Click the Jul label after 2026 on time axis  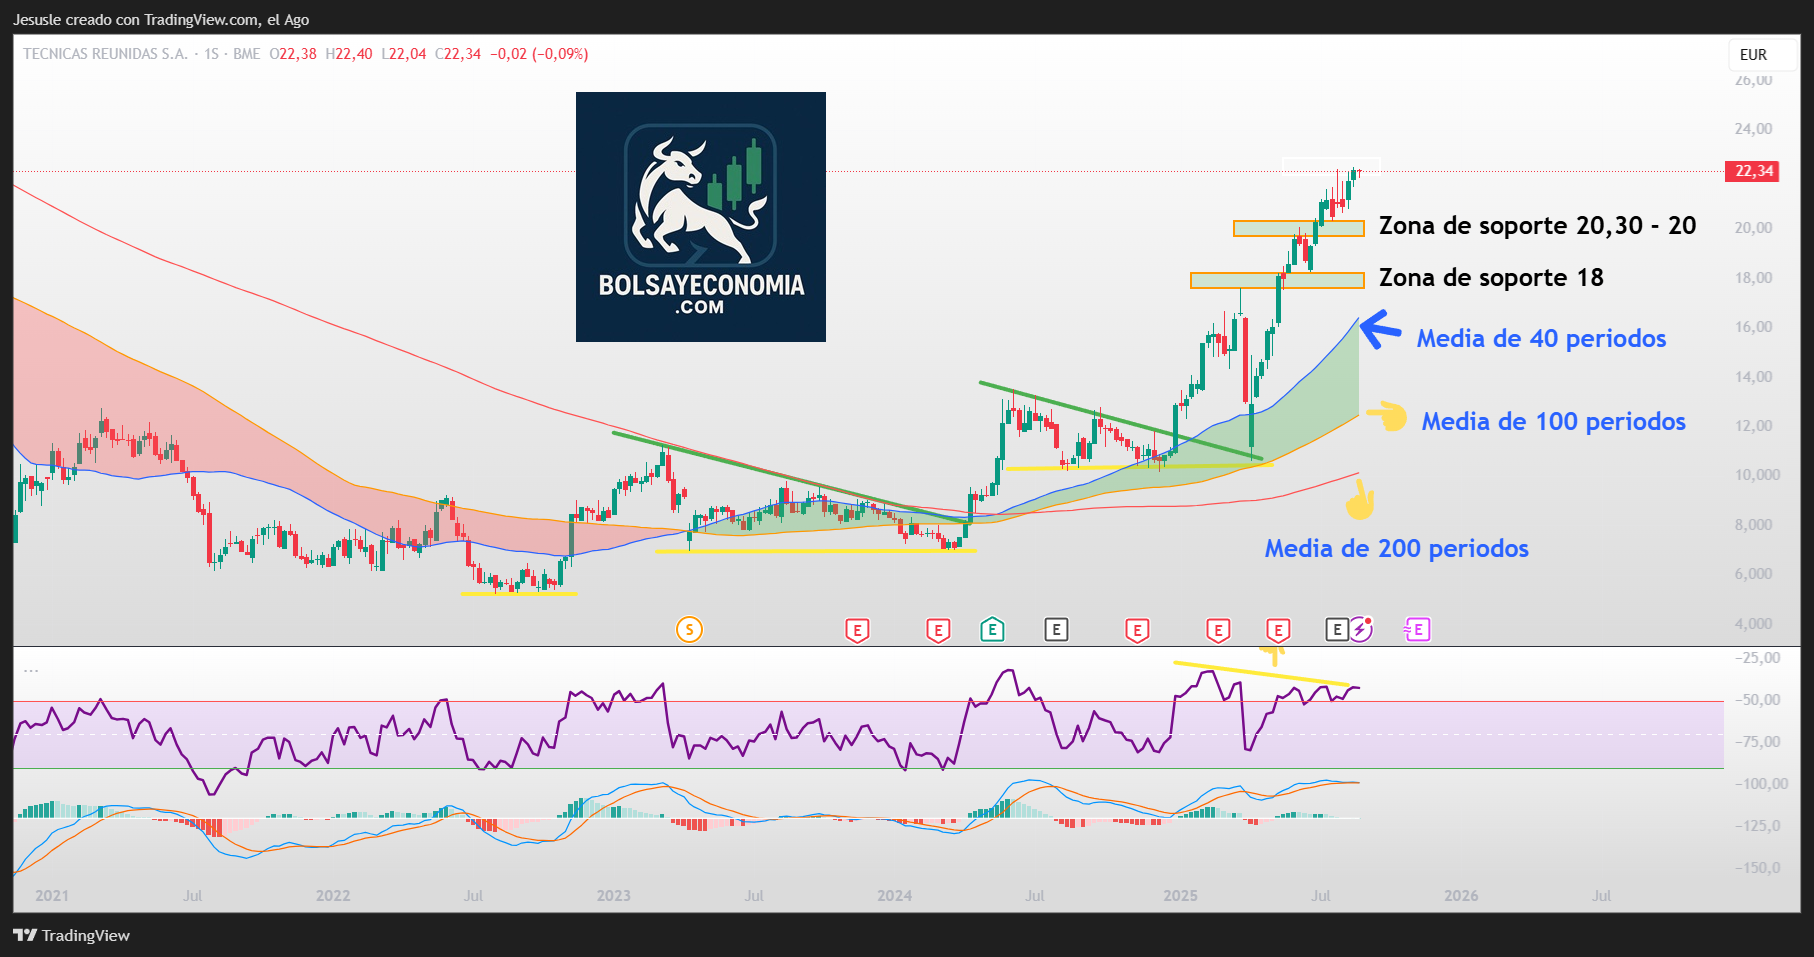(1601, 896)
